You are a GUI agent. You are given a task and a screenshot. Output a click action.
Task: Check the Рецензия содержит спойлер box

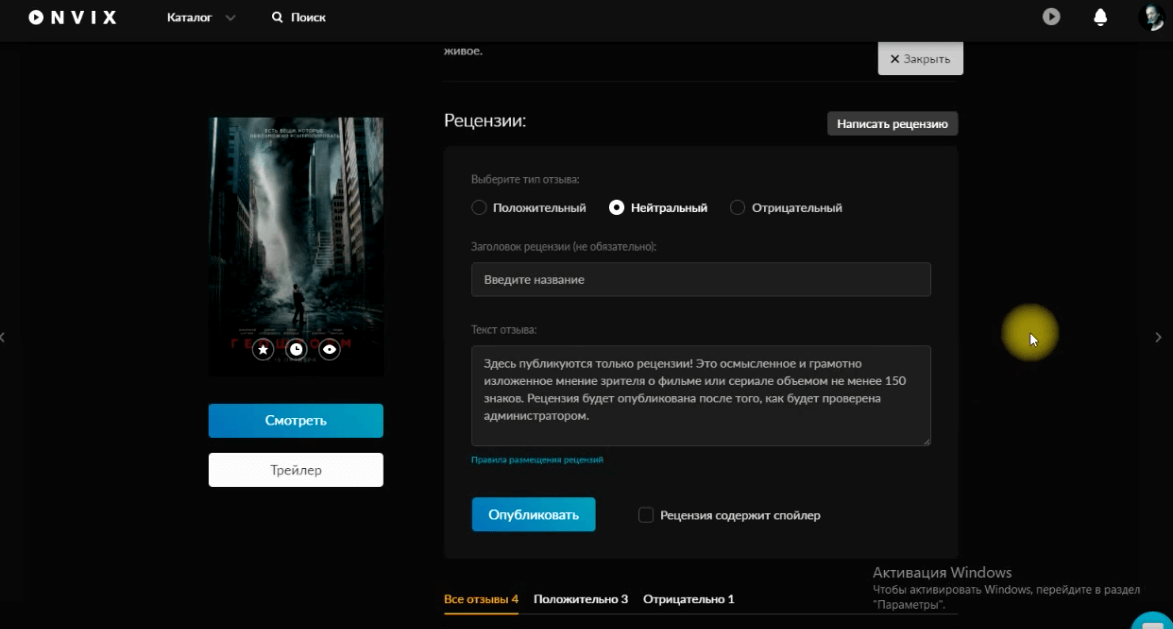(x=646, y=515)
